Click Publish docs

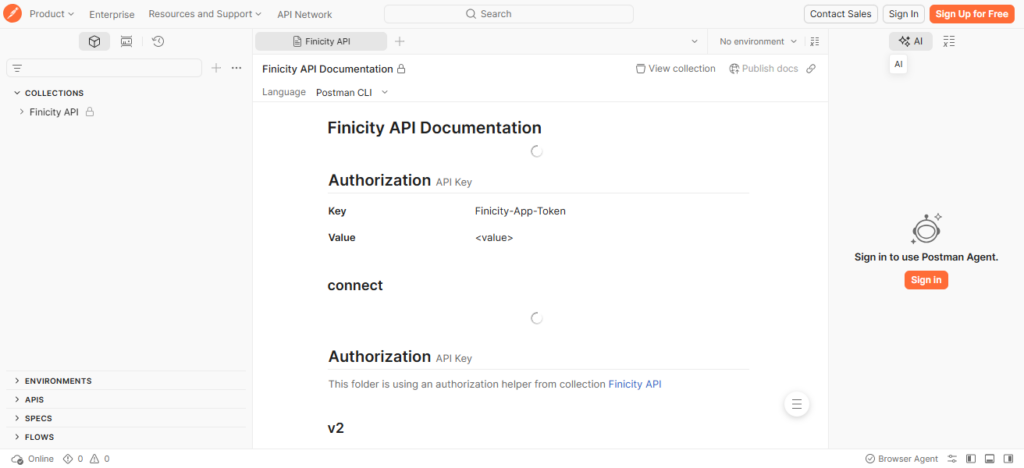763,69
